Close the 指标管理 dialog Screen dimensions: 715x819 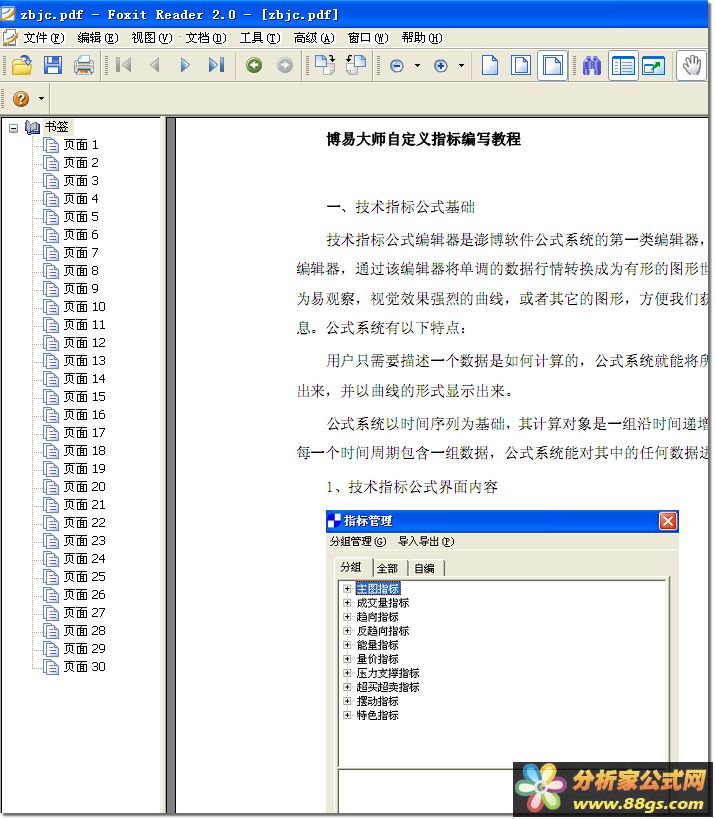(667, 521)
